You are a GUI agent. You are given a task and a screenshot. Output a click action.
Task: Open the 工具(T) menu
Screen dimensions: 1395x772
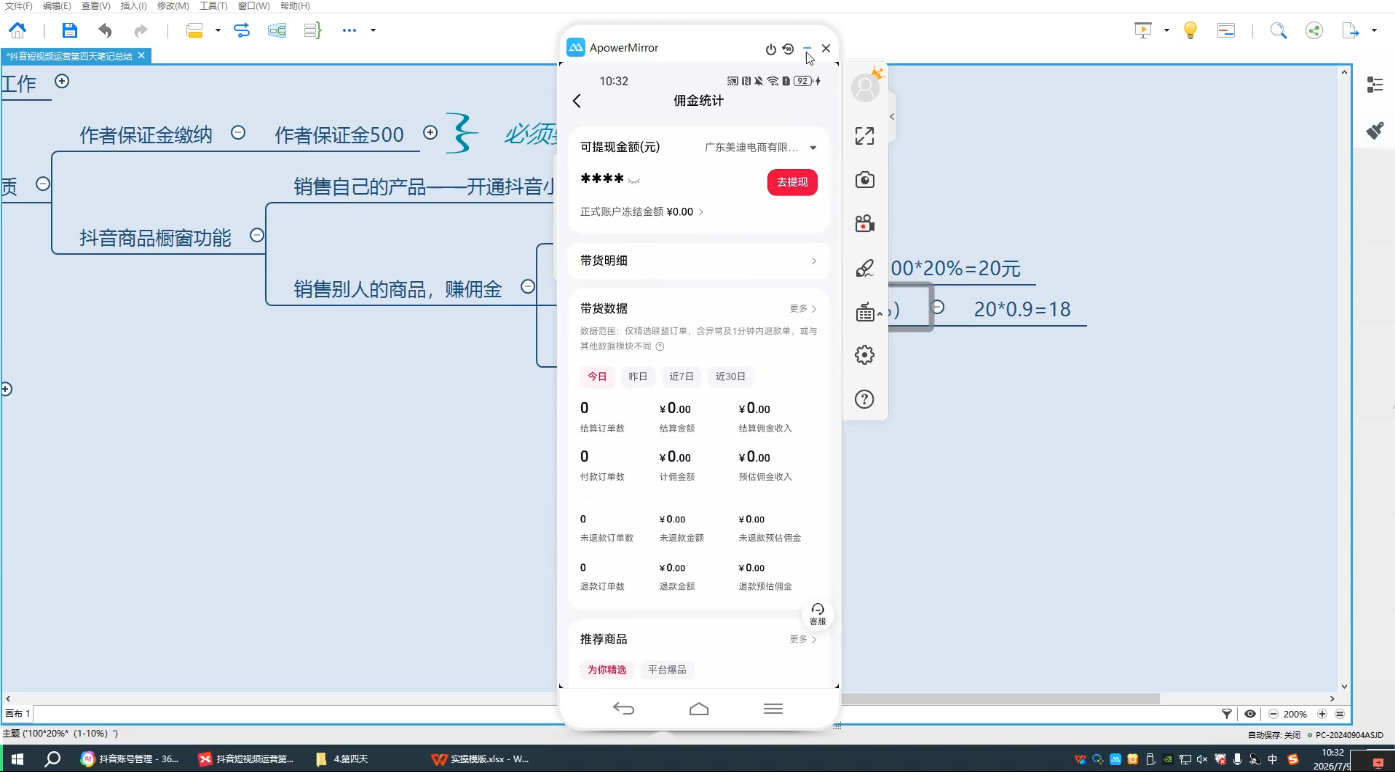213,6
